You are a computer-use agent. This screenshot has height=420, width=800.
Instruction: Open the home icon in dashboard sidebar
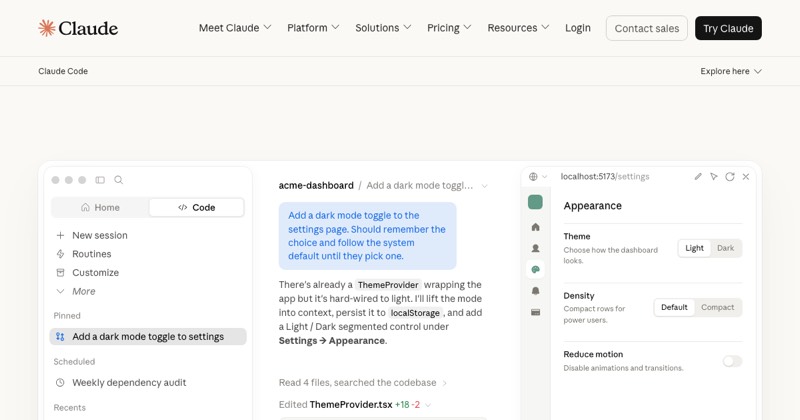(535, 227)
